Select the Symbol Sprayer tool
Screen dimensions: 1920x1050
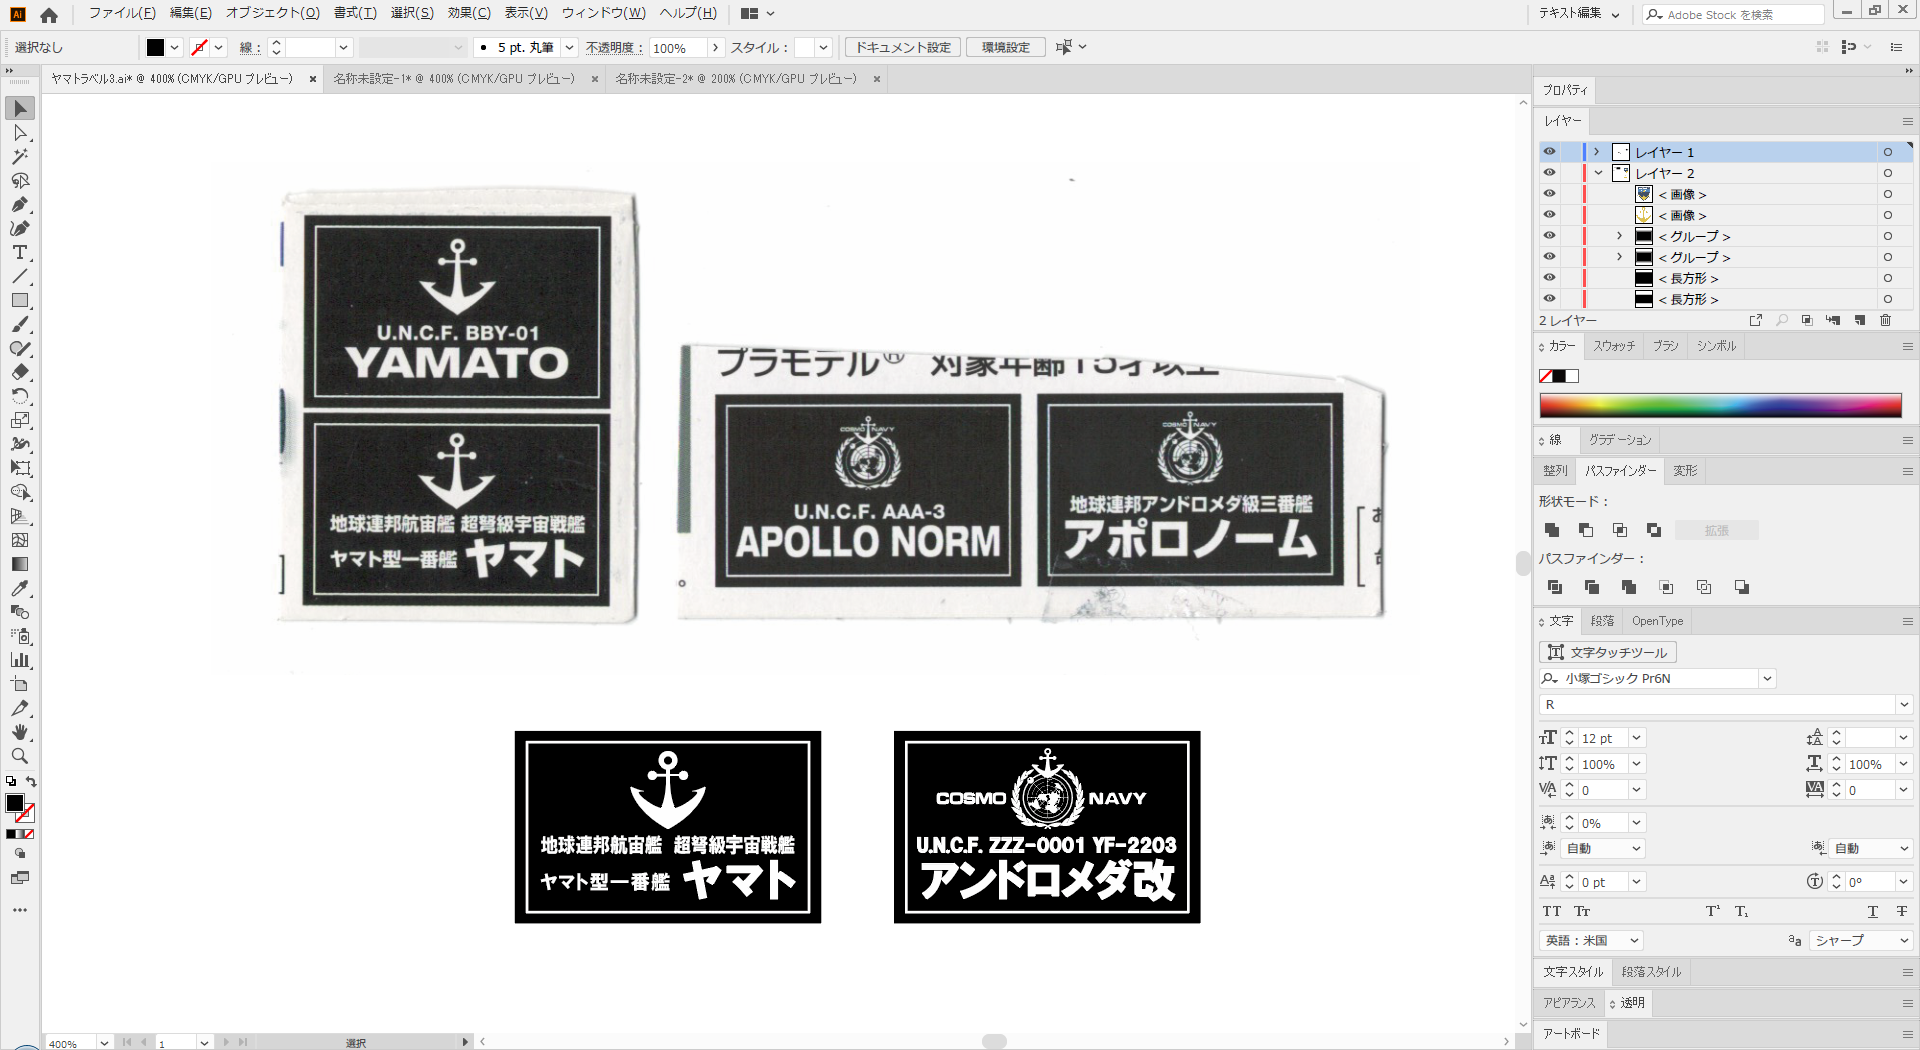click(x=20, y=636)
